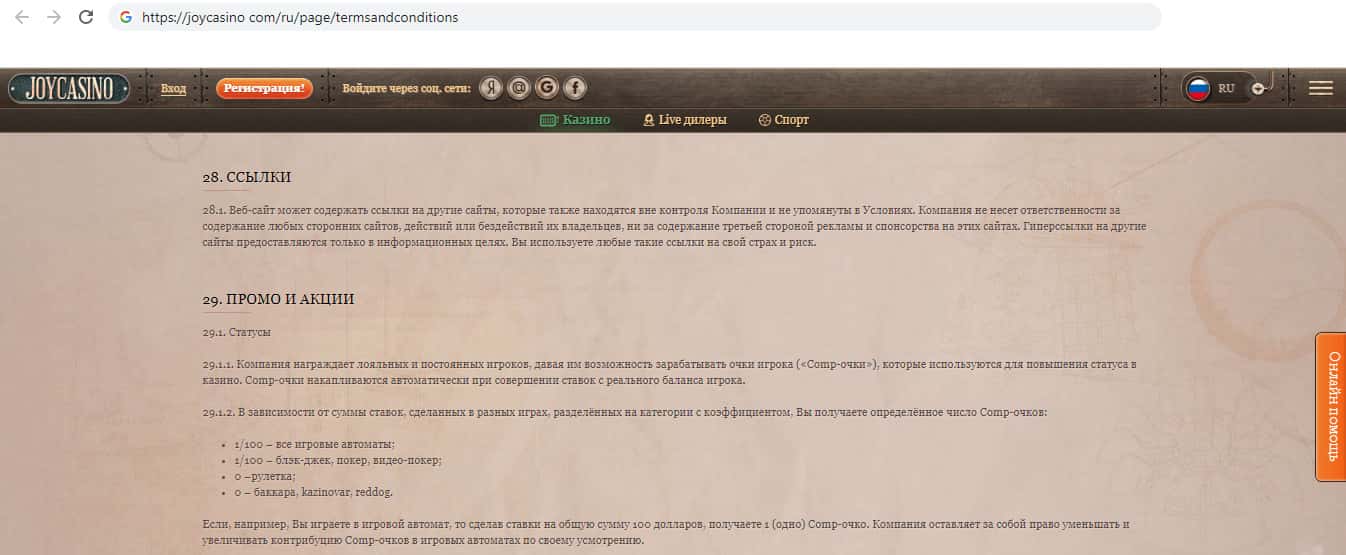The image size is (1346, 555).
Task: Click the paragraph starting with 29.1.1. Компания награждает
Action: coord(669,372)
